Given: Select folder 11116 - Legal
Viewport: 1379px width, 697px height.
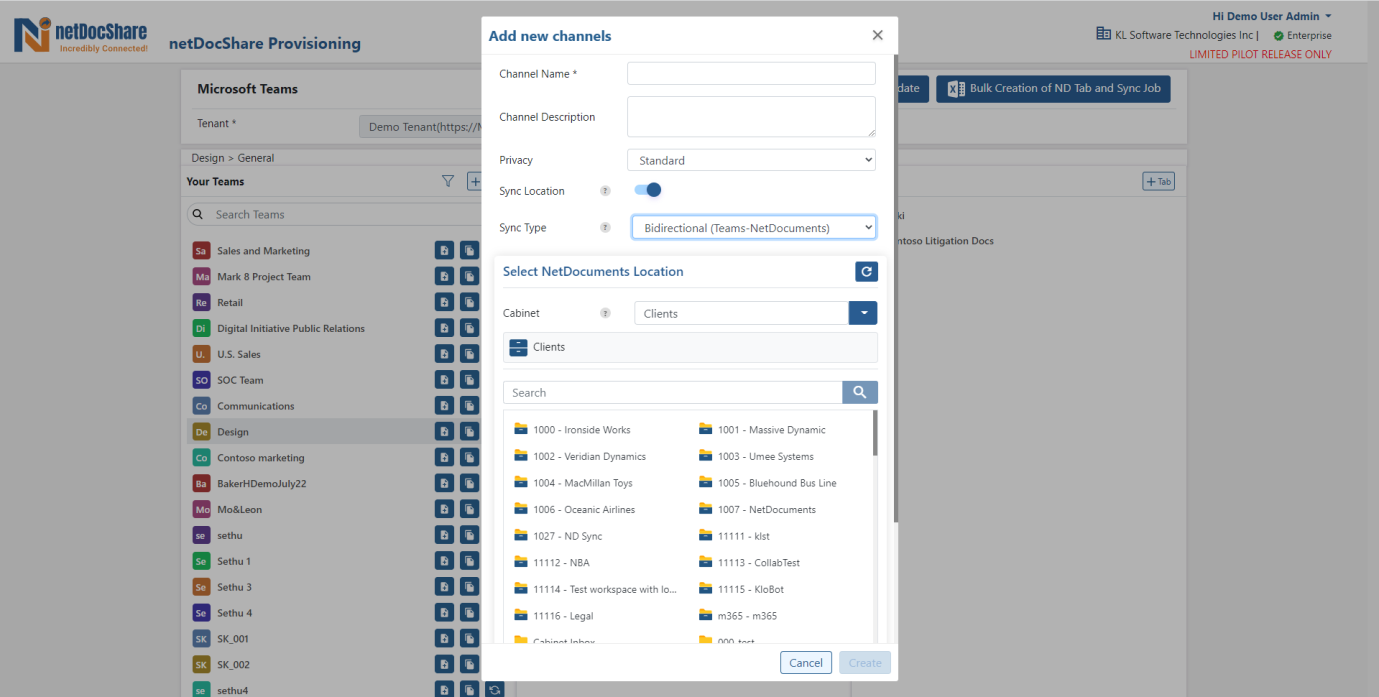Looking at the screenshot, I should pos(564,616).
